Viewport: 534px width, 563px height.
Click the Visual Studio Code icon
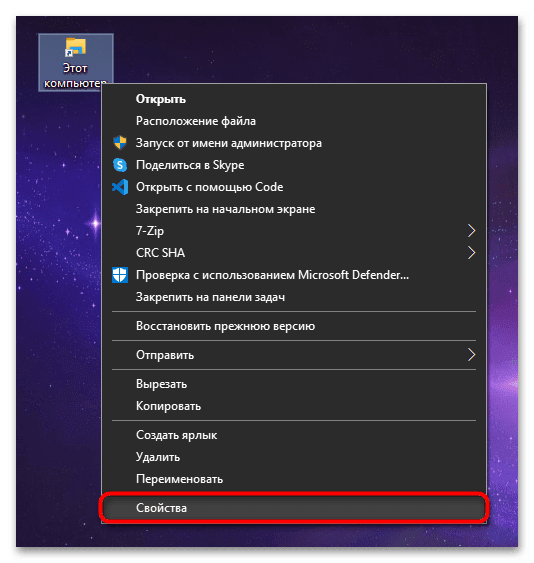click(x=120, y=187)
